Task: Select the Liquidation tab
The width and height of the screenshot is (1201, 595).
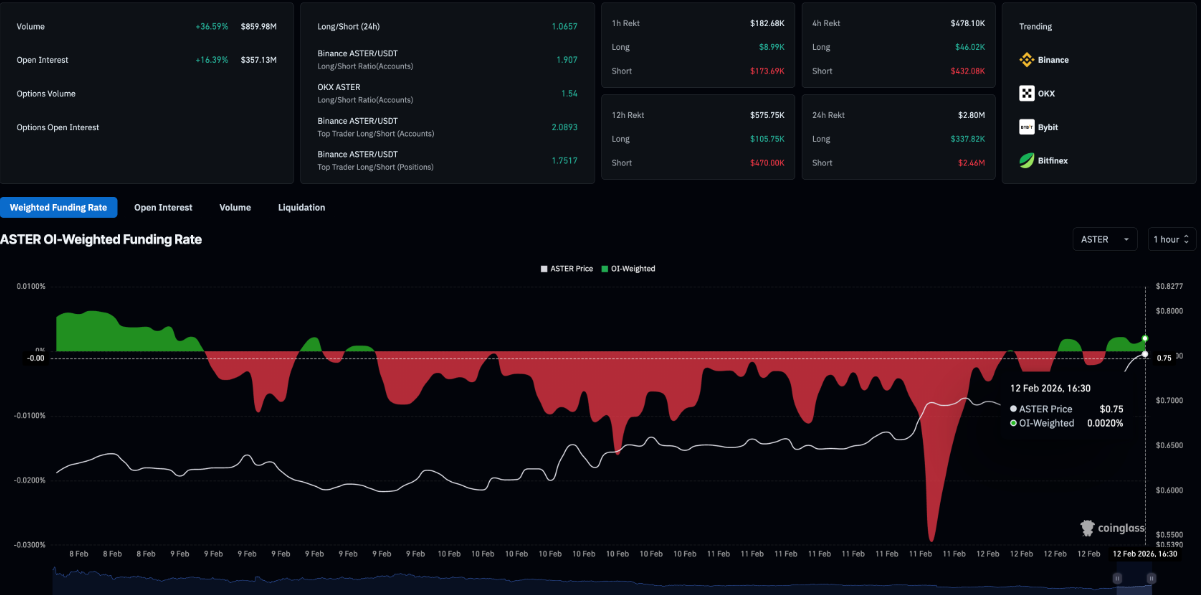Action: [x=301, y=207]
